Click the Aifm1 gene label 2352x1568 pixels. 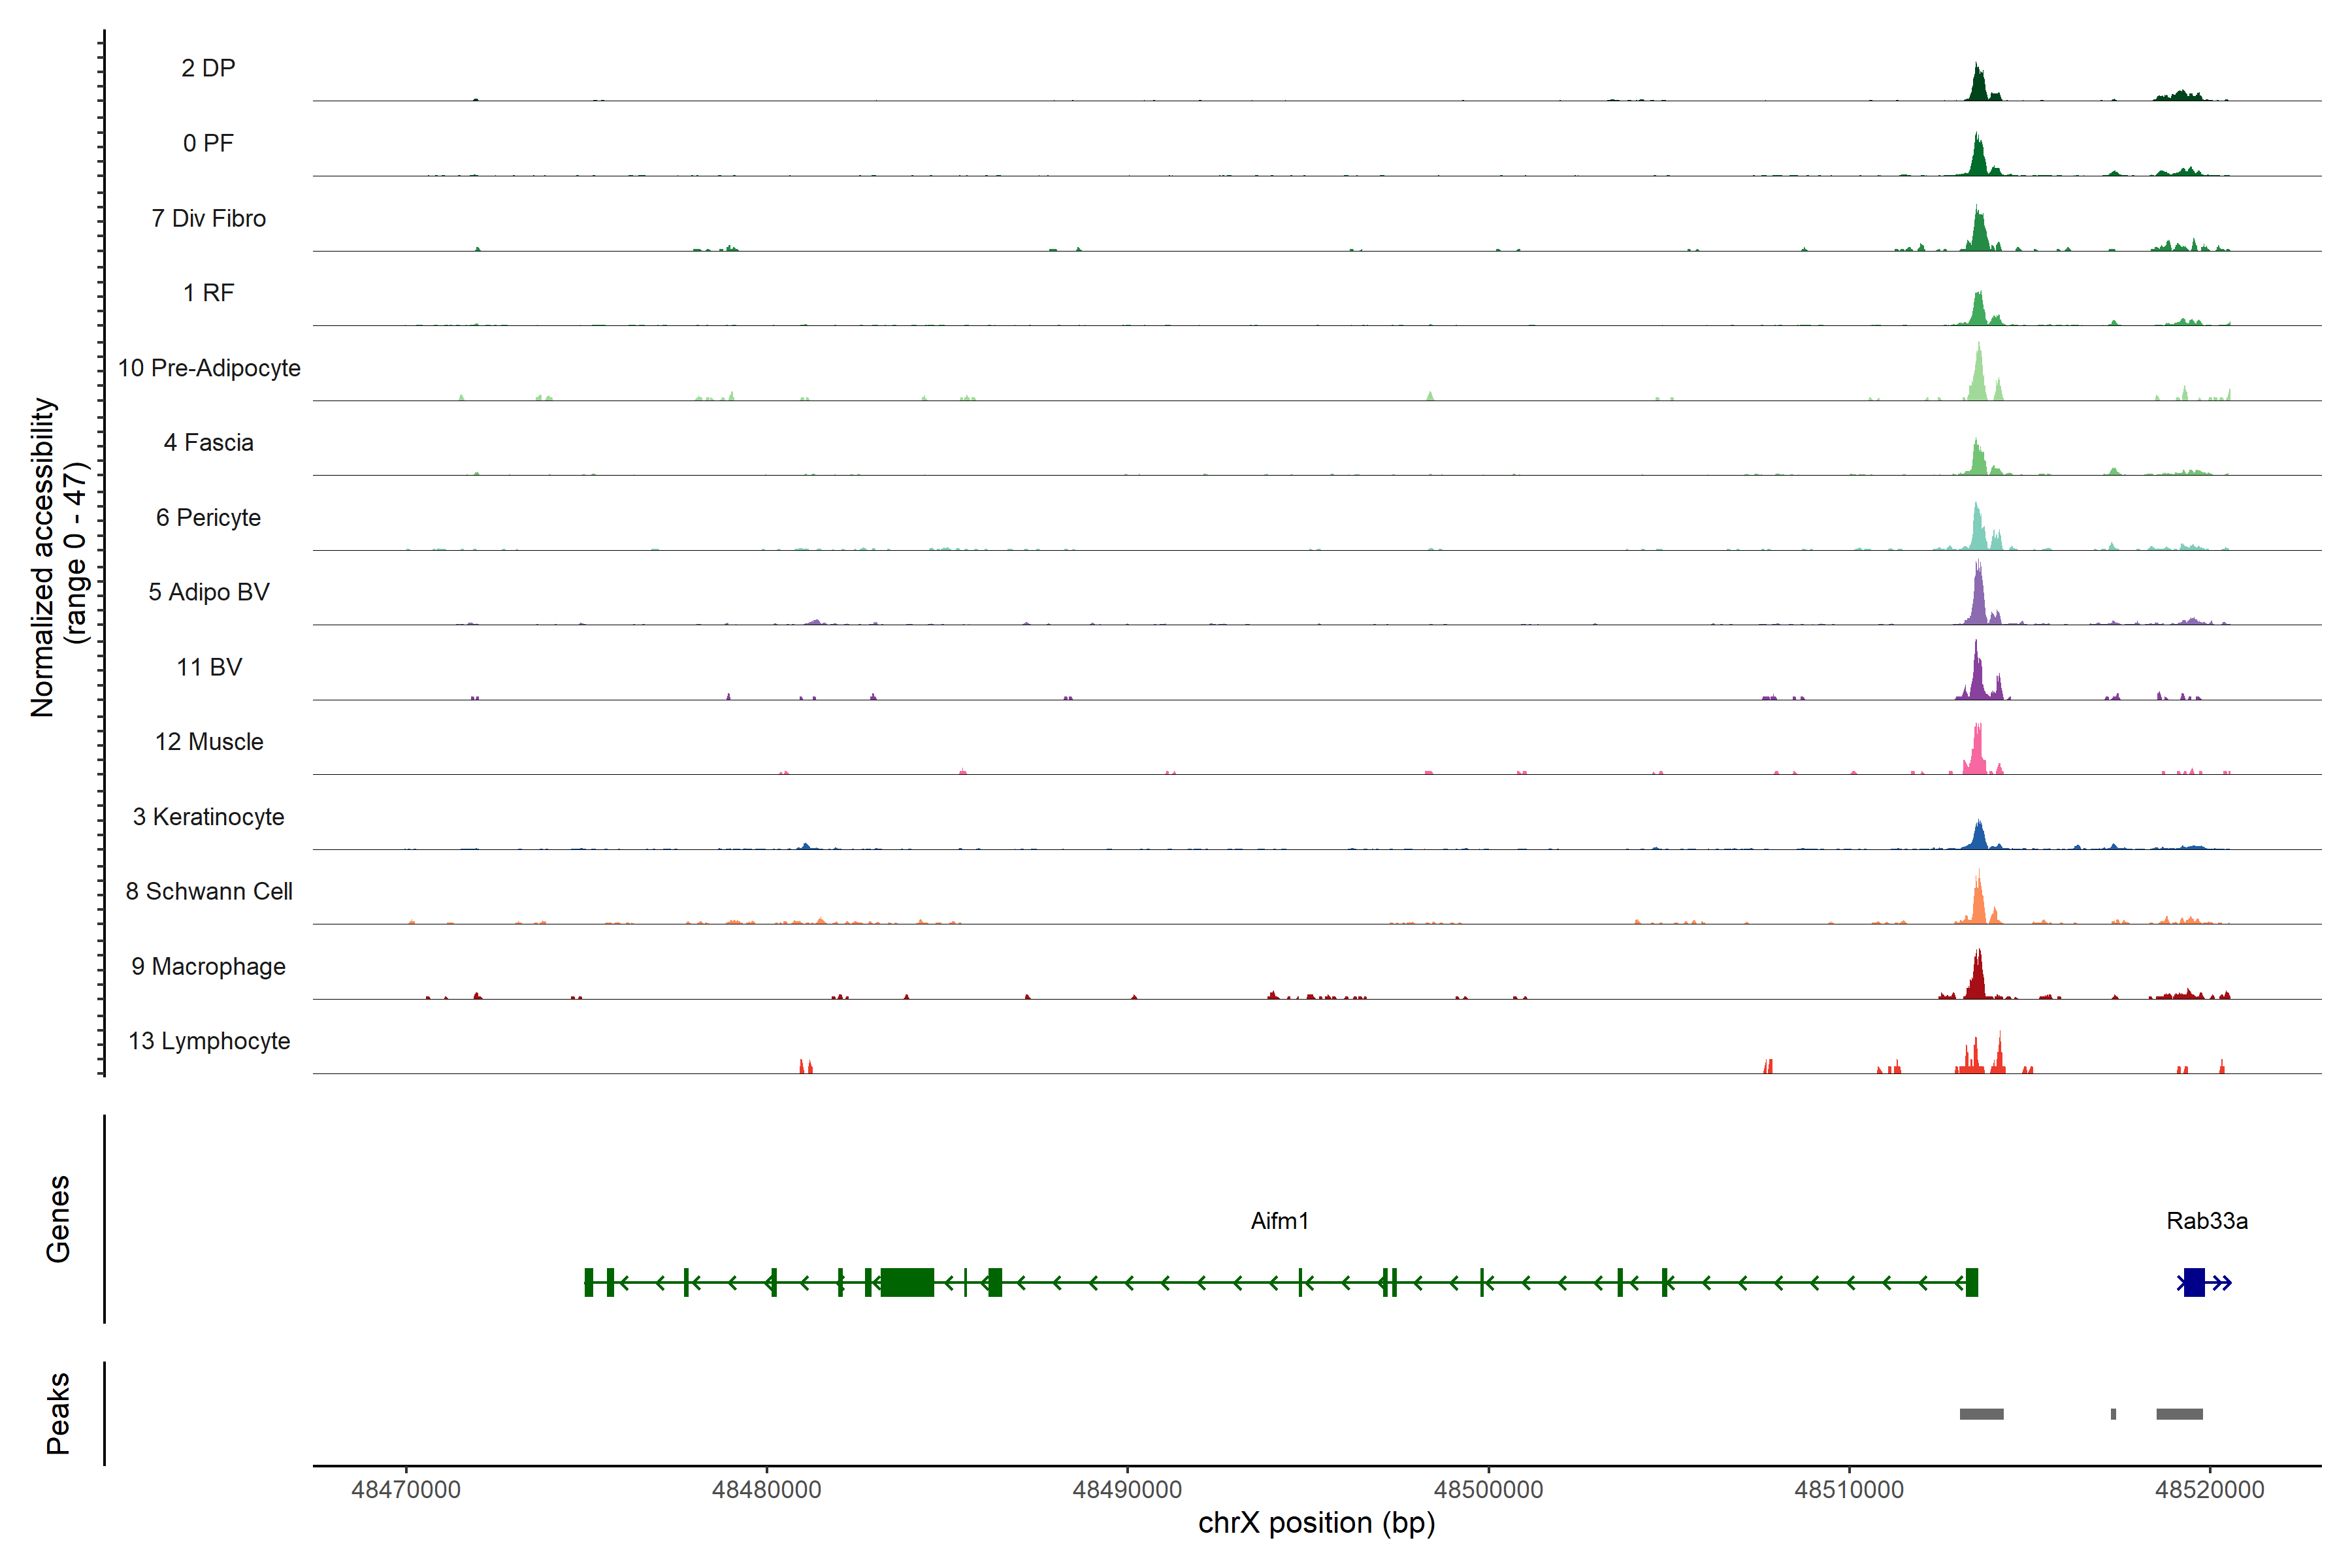point(1279,1221)
